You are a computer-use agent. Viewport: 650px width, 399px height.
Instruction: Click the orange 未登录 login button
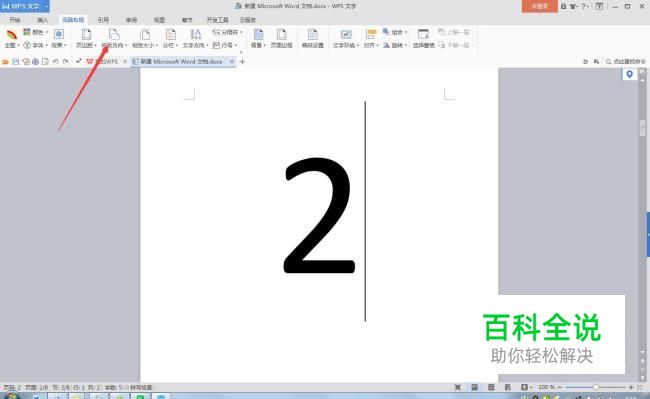[539, 6]
